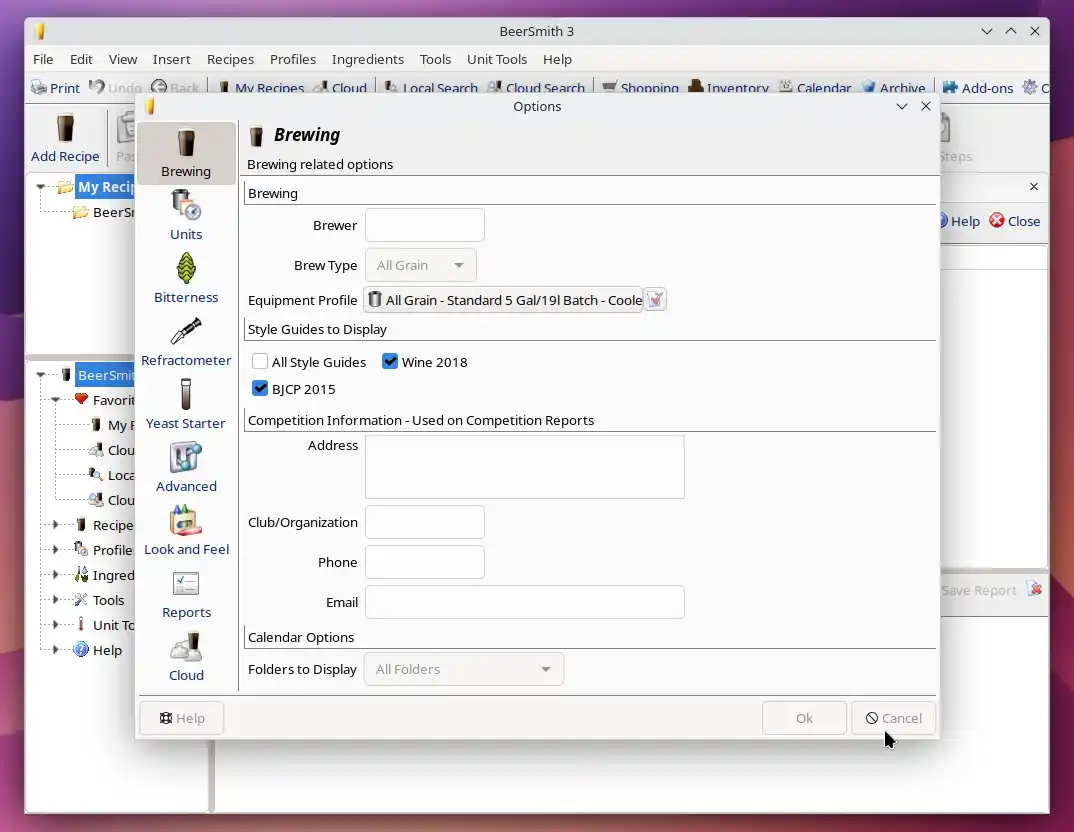The height and width of the screenshot is (832, 1074).
Task: Click the Address text area
Action: 525,467
